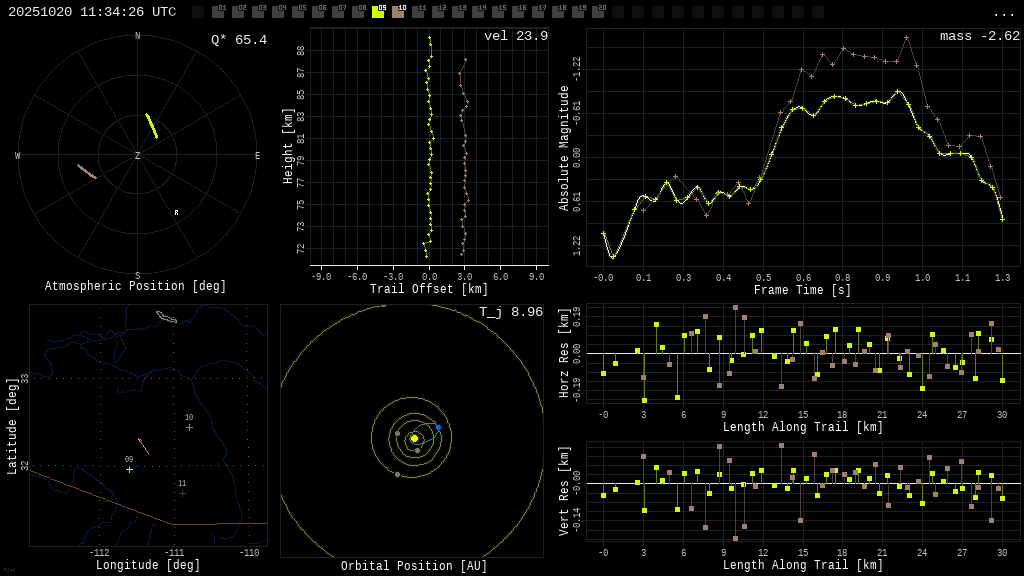Click station 09 cross marker on map
This screenshot has width=1024, height=576.
click(129, 470)
